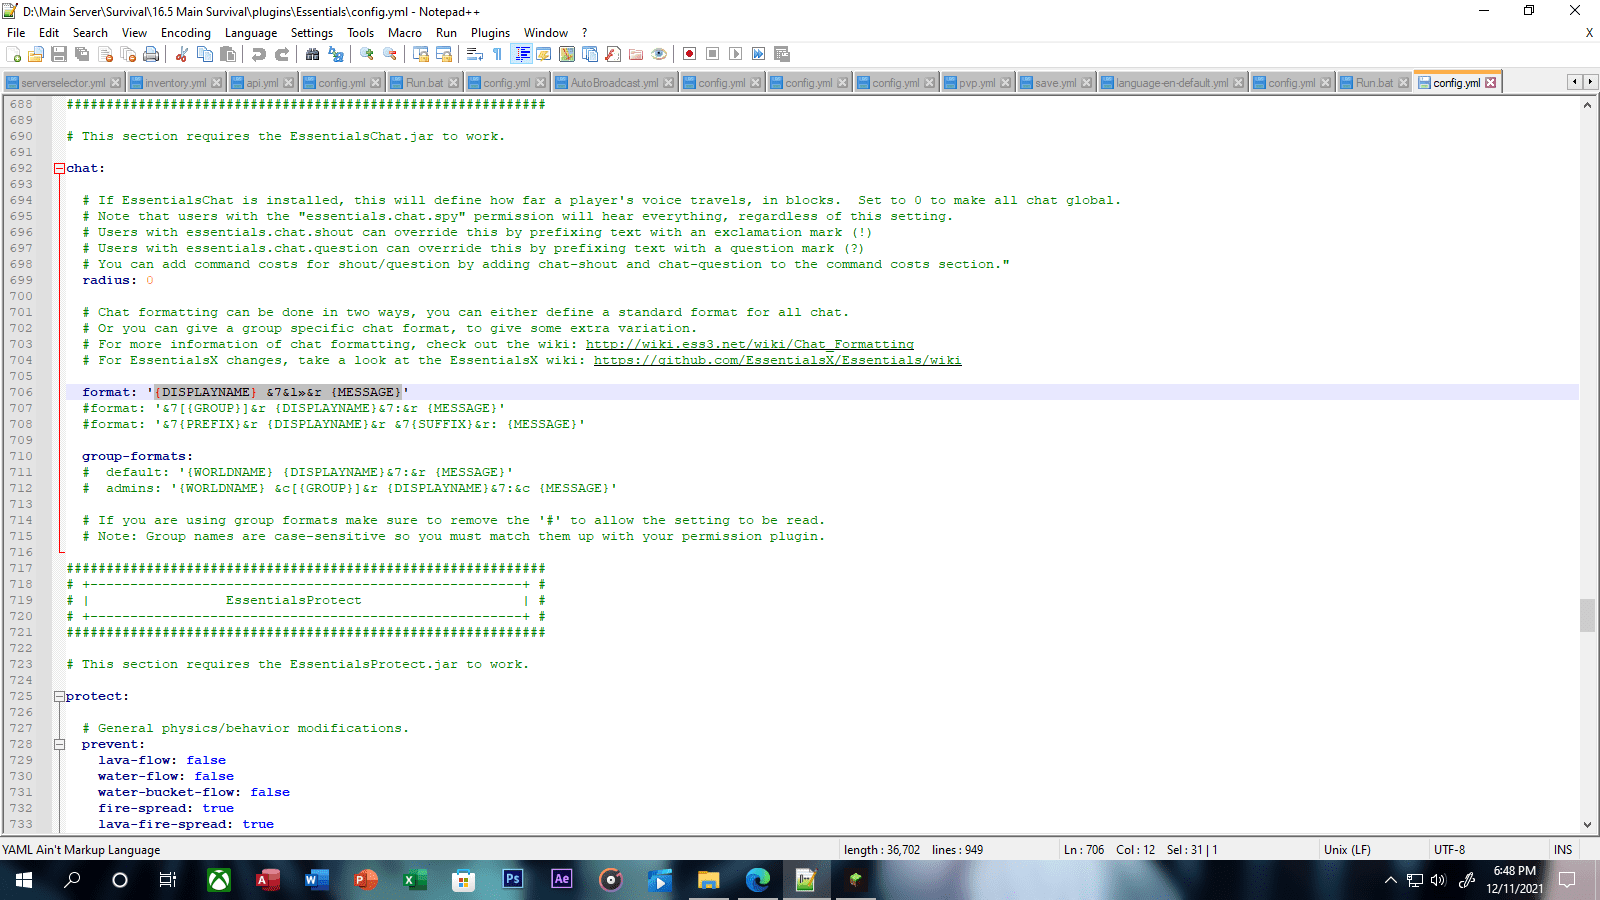Click the Open file folder icon

click(x=36, y=54)
